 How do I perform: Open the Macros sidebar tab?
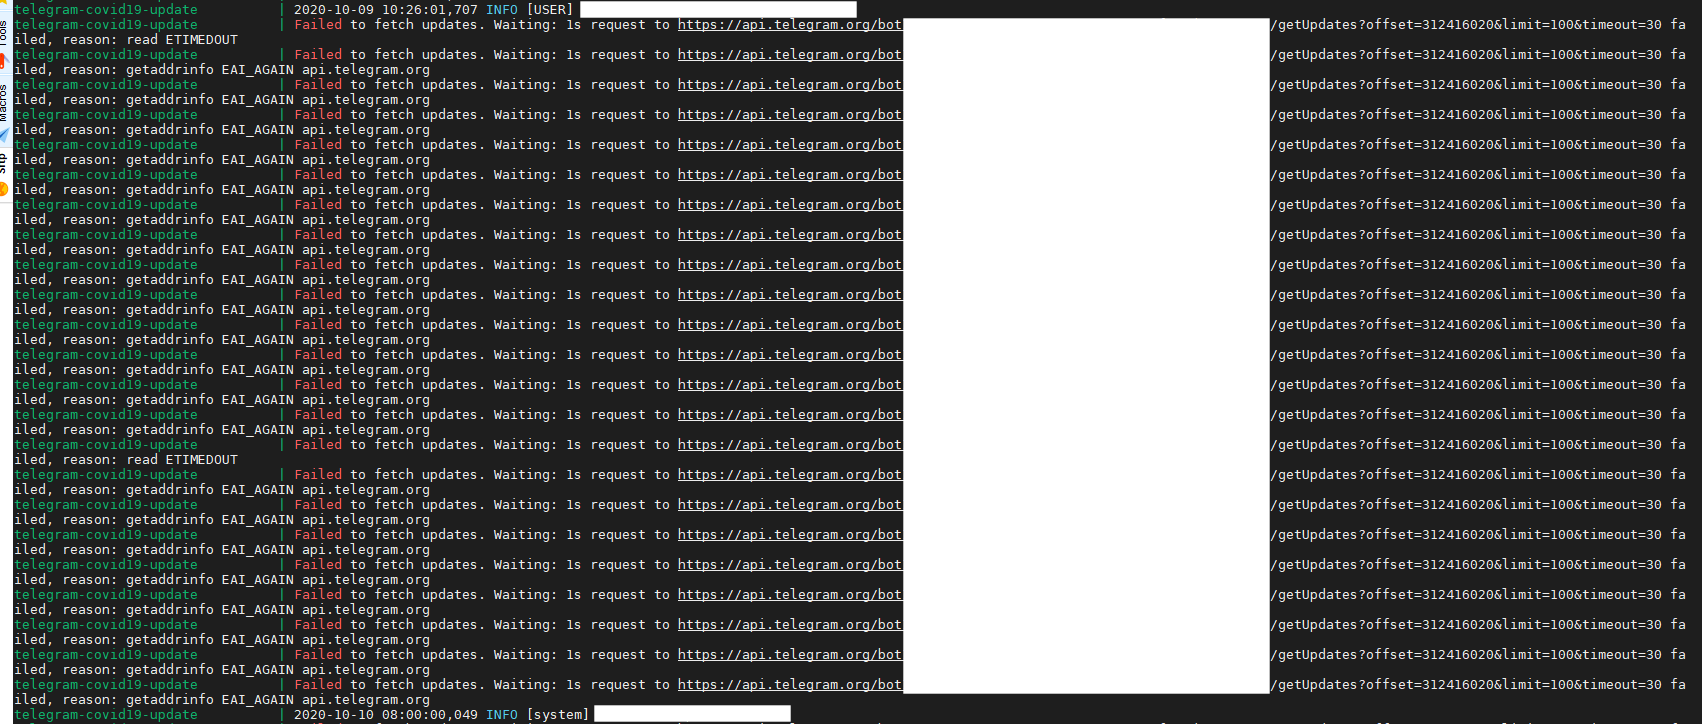(x=4, y=112)
